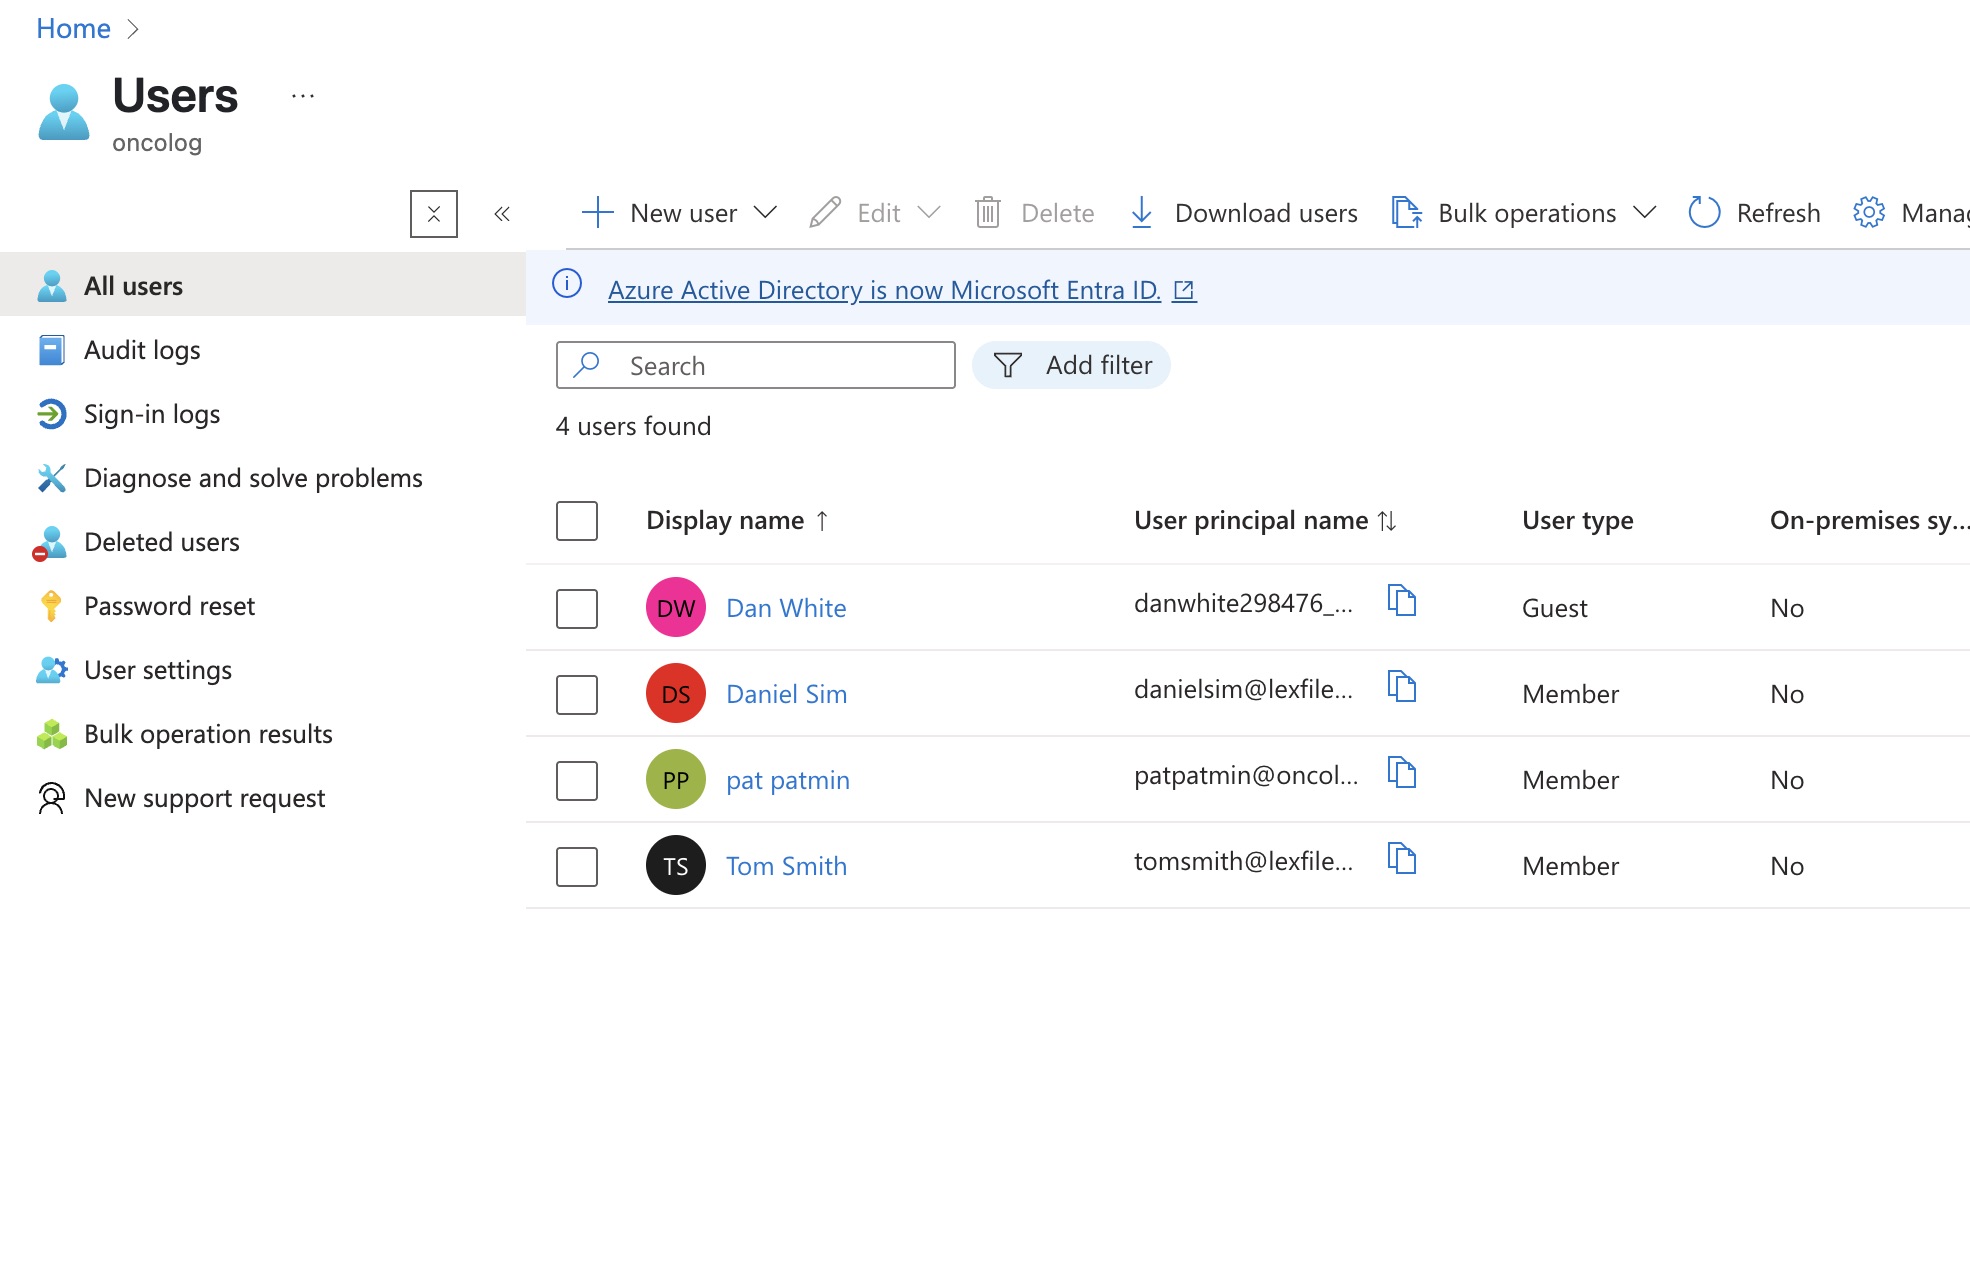Screen dimensions: 1970x1270
Task: Click the User type column header
Action: coord(1577,521)
